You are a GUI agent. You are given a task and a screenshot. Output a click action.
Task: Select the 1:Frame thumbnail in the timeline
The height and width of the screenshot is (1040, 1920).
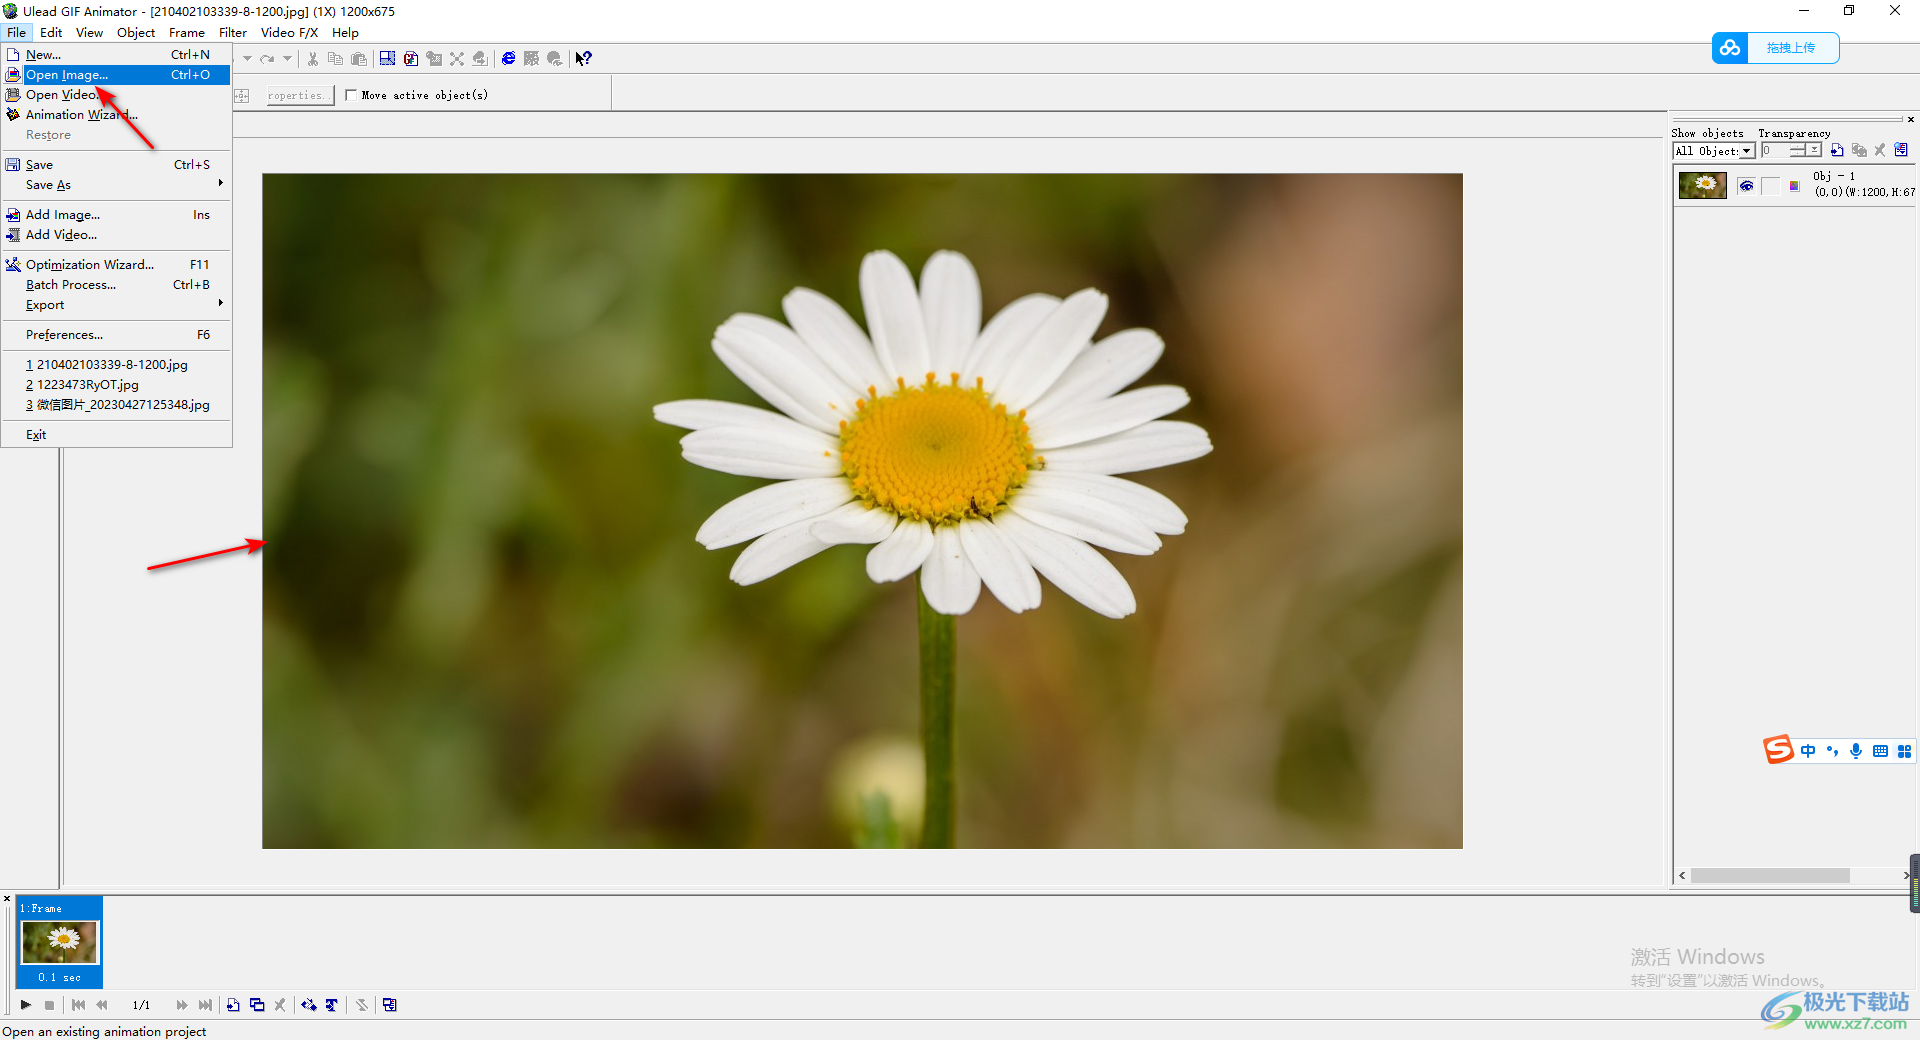click(60, 942)
